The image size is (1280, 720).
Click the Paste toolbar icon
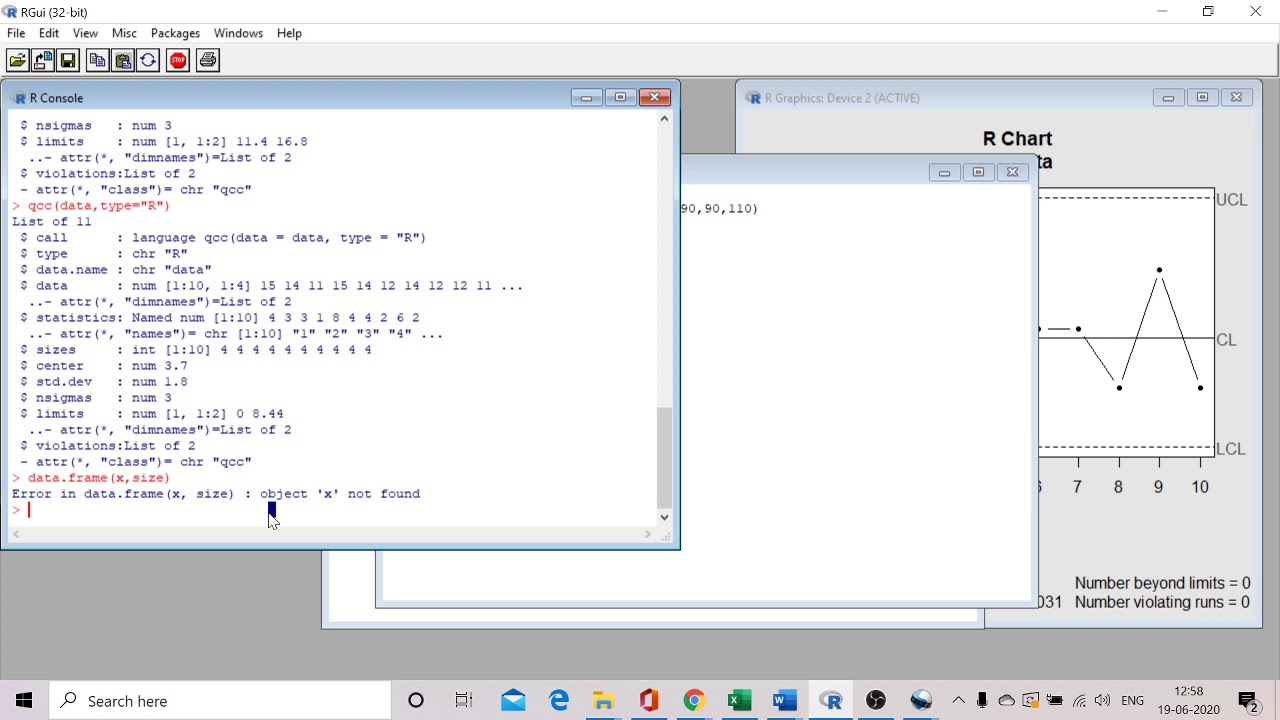coord(123,61)
